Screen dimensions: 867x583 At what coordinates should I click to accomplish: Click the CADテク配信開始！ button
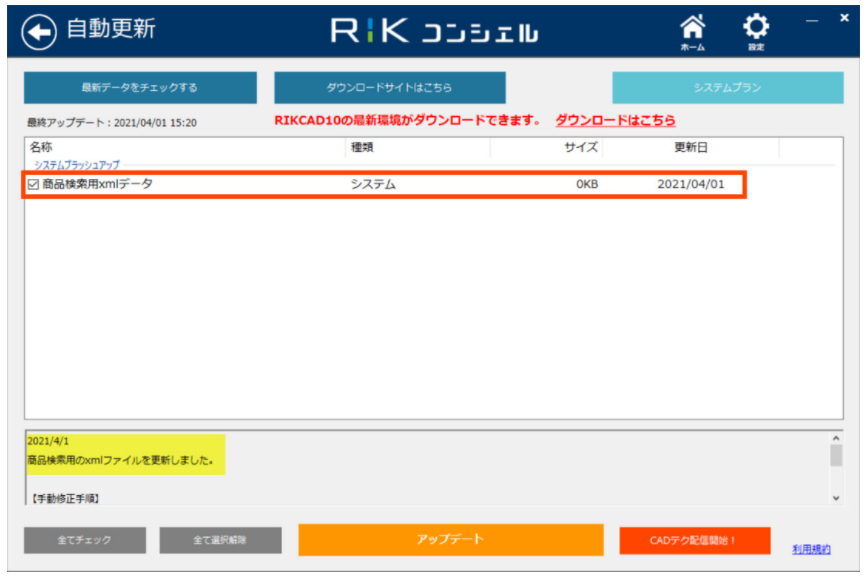click(694, 540)
